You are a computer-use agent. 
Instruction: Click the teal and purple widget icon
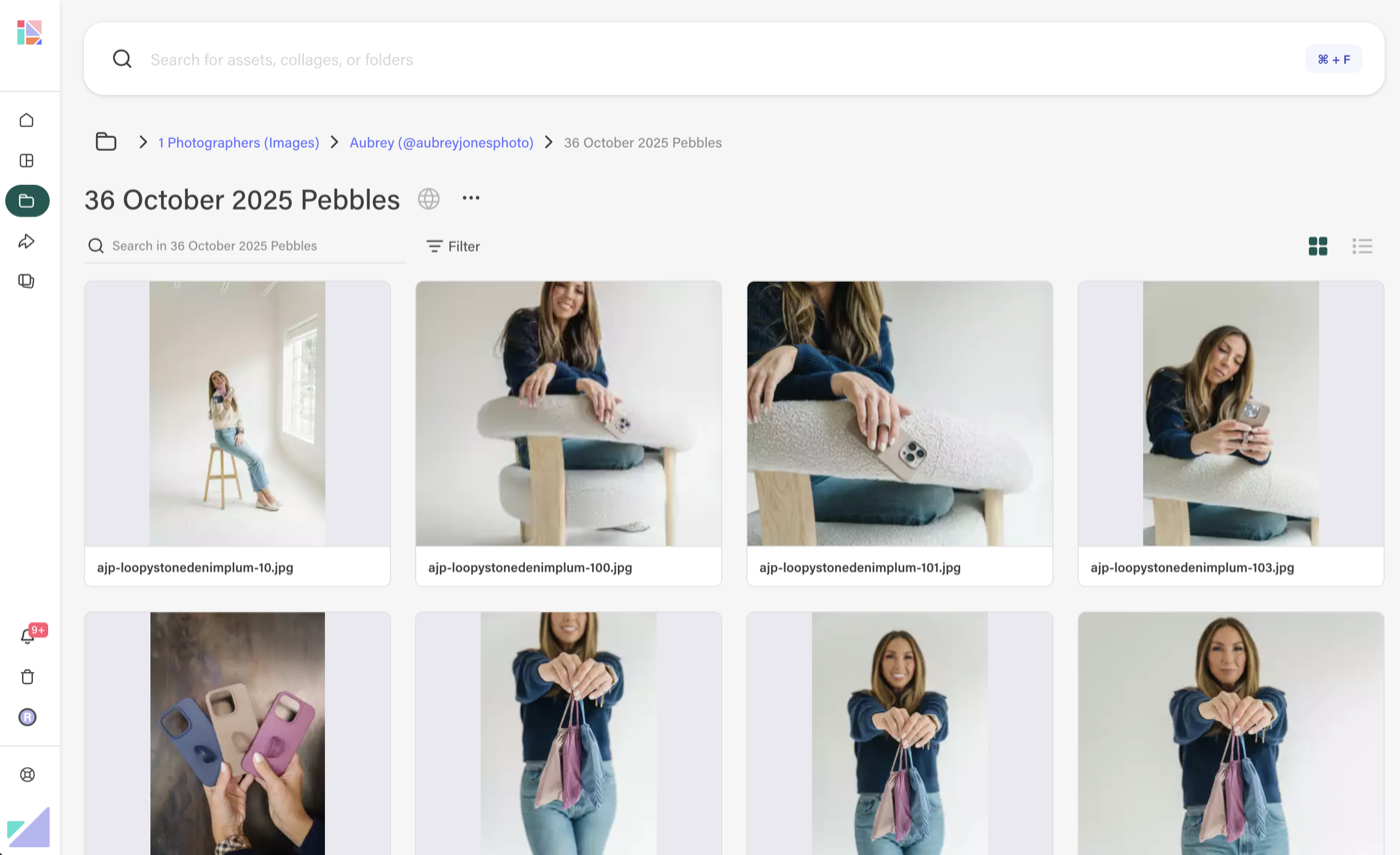coord(28,827)
